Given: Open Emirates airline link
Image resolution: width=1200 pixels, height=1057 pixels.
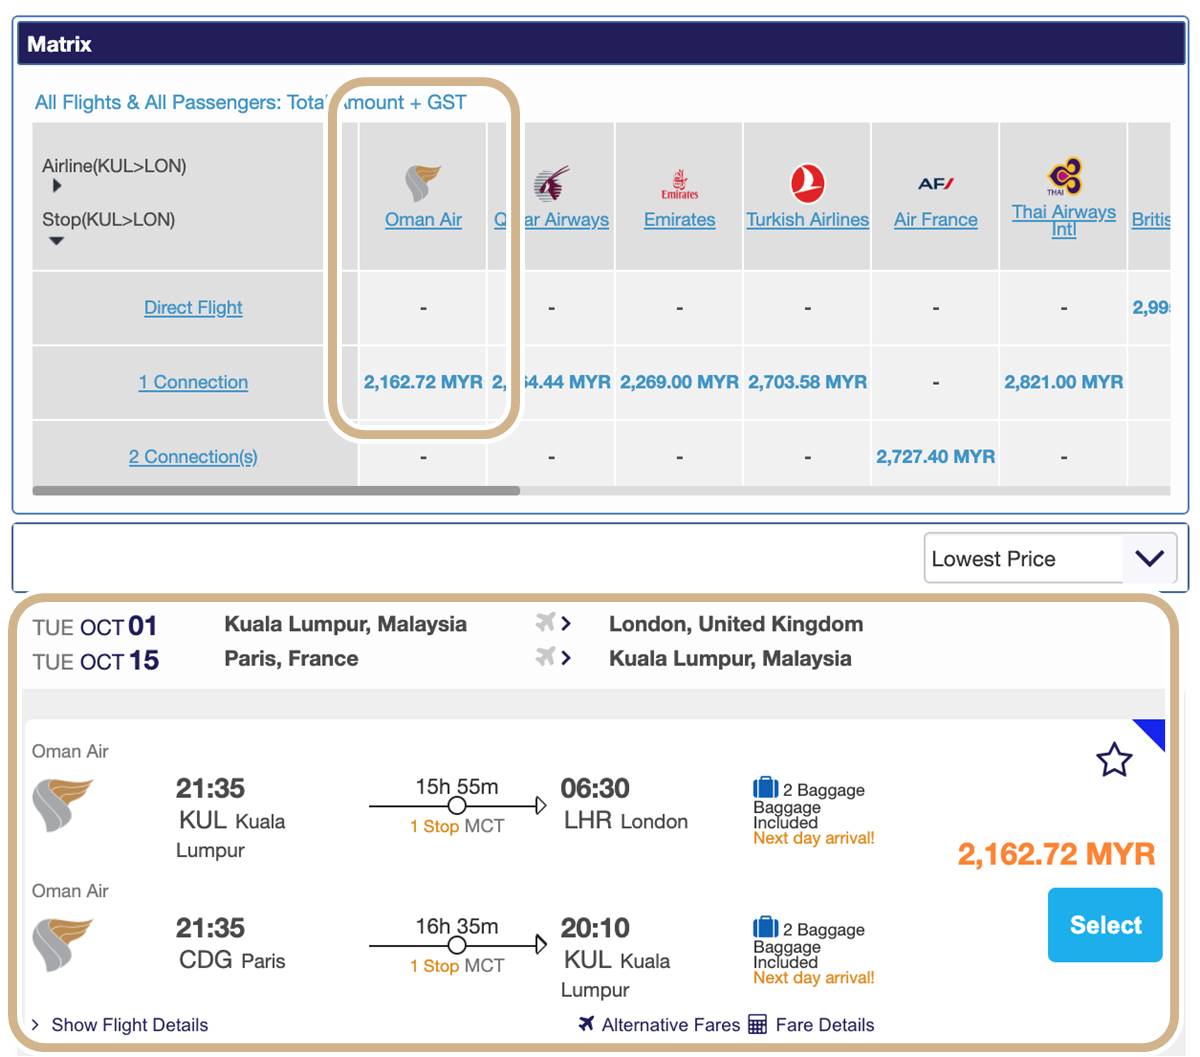Looking at the screenshot, I should coord(680,220).
